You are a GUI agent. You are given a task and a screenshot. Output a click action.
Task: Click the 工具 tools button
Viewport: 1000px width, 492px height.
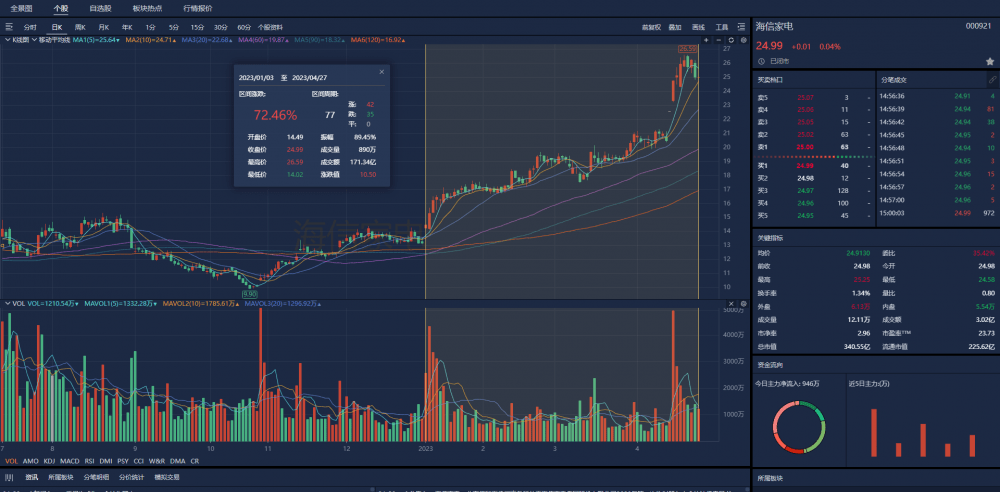[722, 27]
